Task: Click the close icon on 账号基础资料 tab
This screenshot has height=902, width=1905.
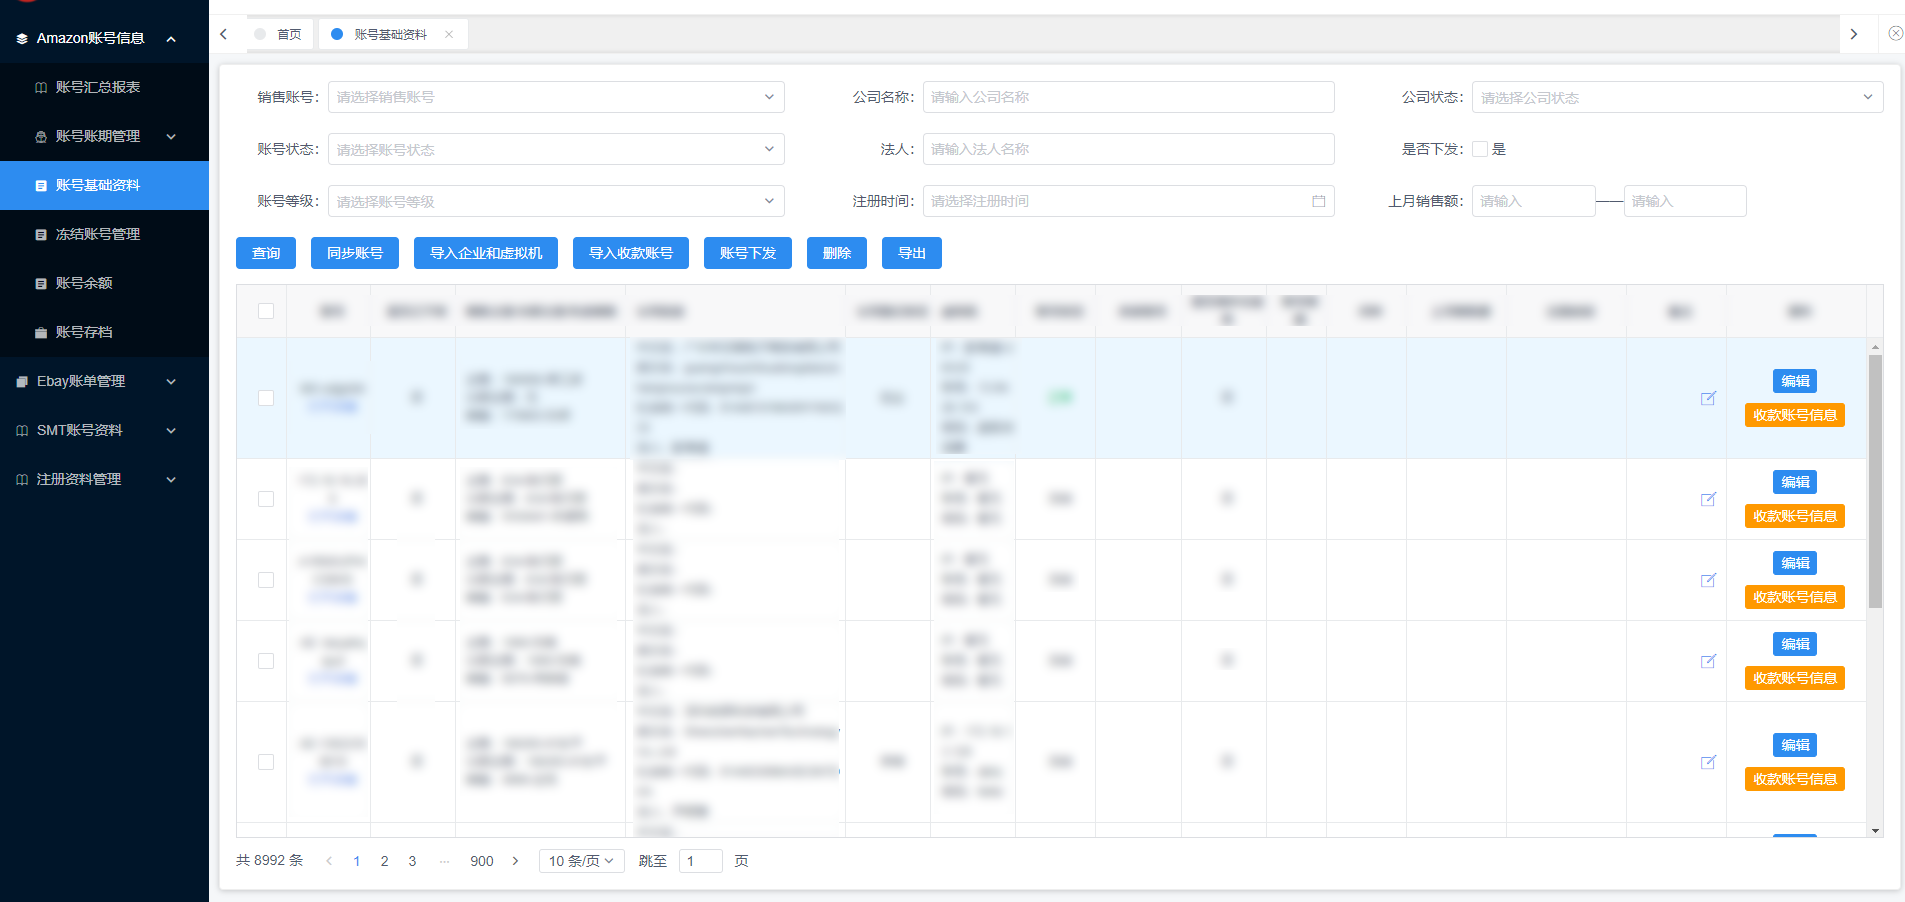Action: 449,34
